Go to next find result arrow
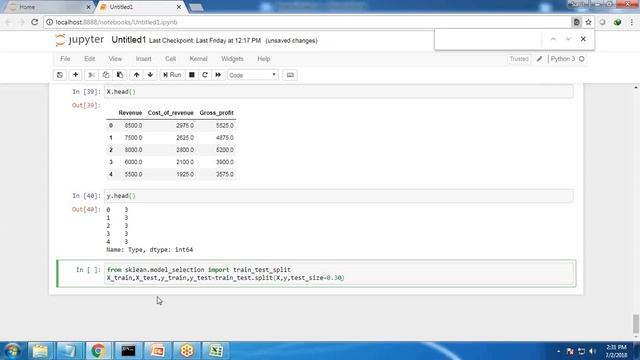Screen dimensions: 640x360 (x=568, y=39)
